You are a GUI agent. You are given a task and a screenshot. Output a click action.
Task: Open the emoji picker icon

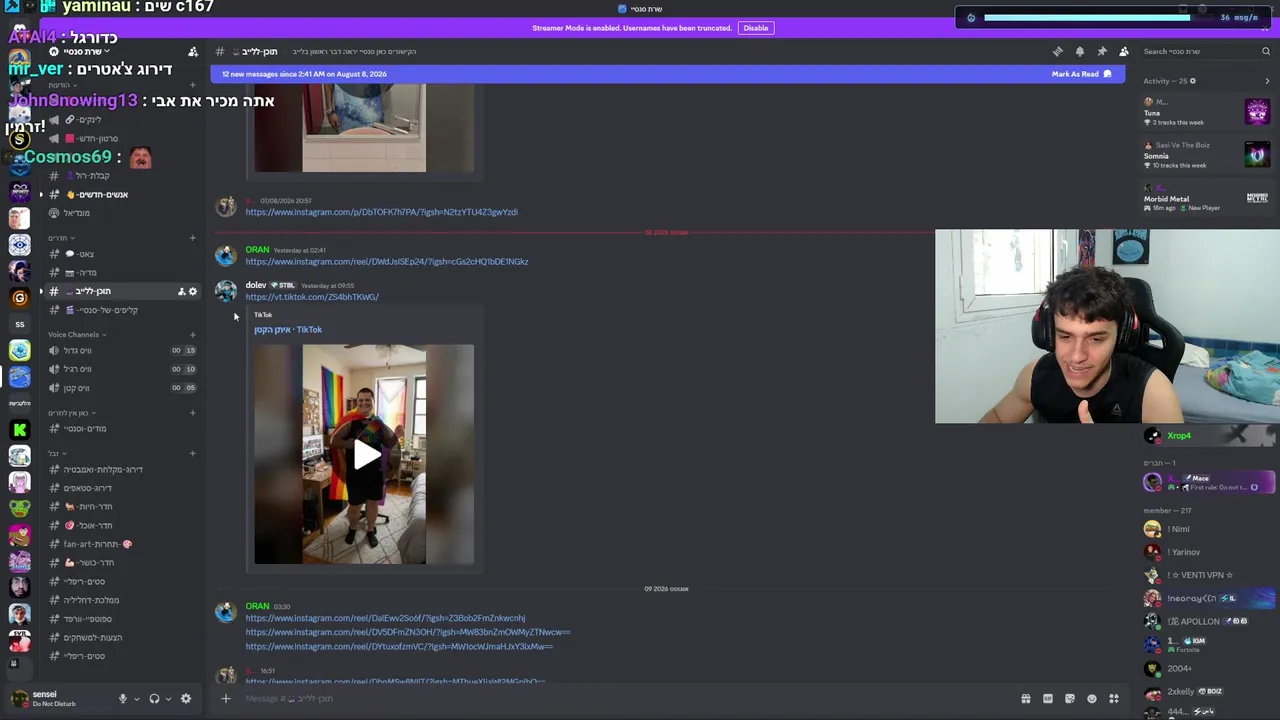coord(1092,699)
